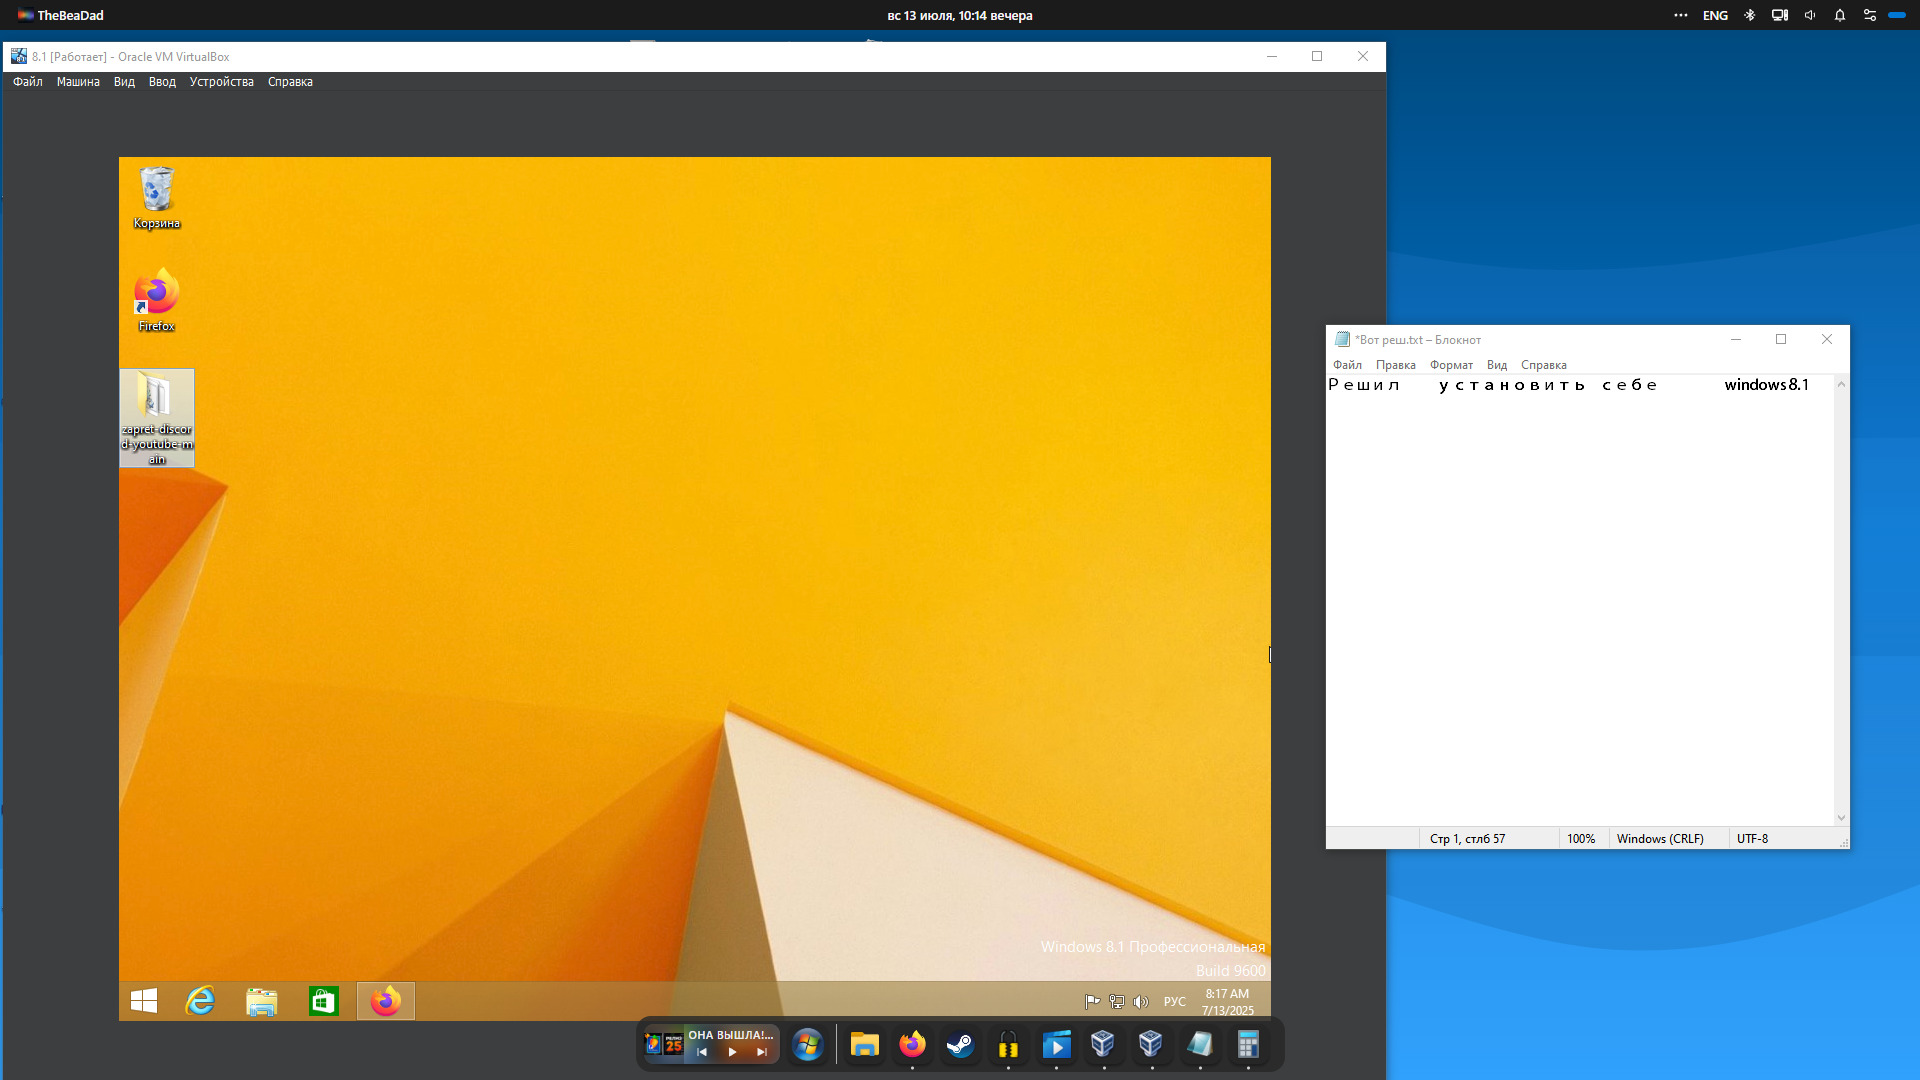The width and height of the screenshot is (1920, 1080).
Task: Open Windows Store in guest taskbar
Action: point(323,1001)
